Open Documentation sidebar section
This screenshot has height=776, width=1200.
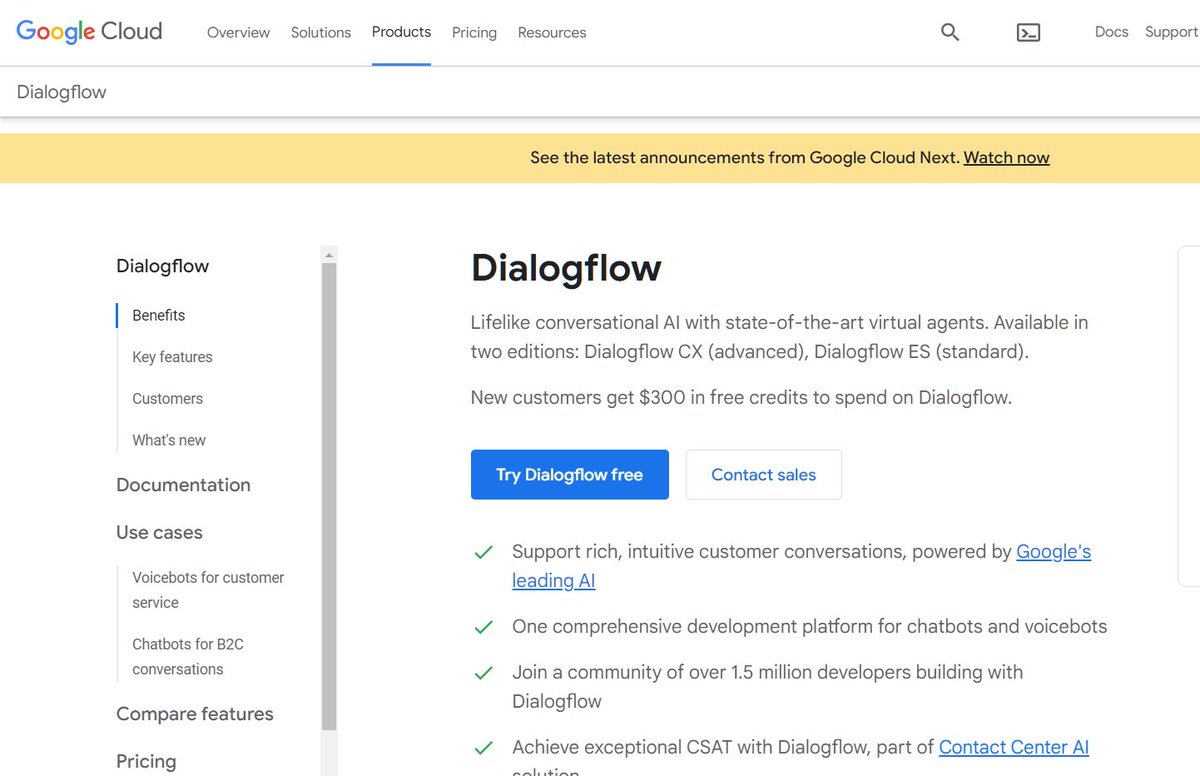(183, 485)
